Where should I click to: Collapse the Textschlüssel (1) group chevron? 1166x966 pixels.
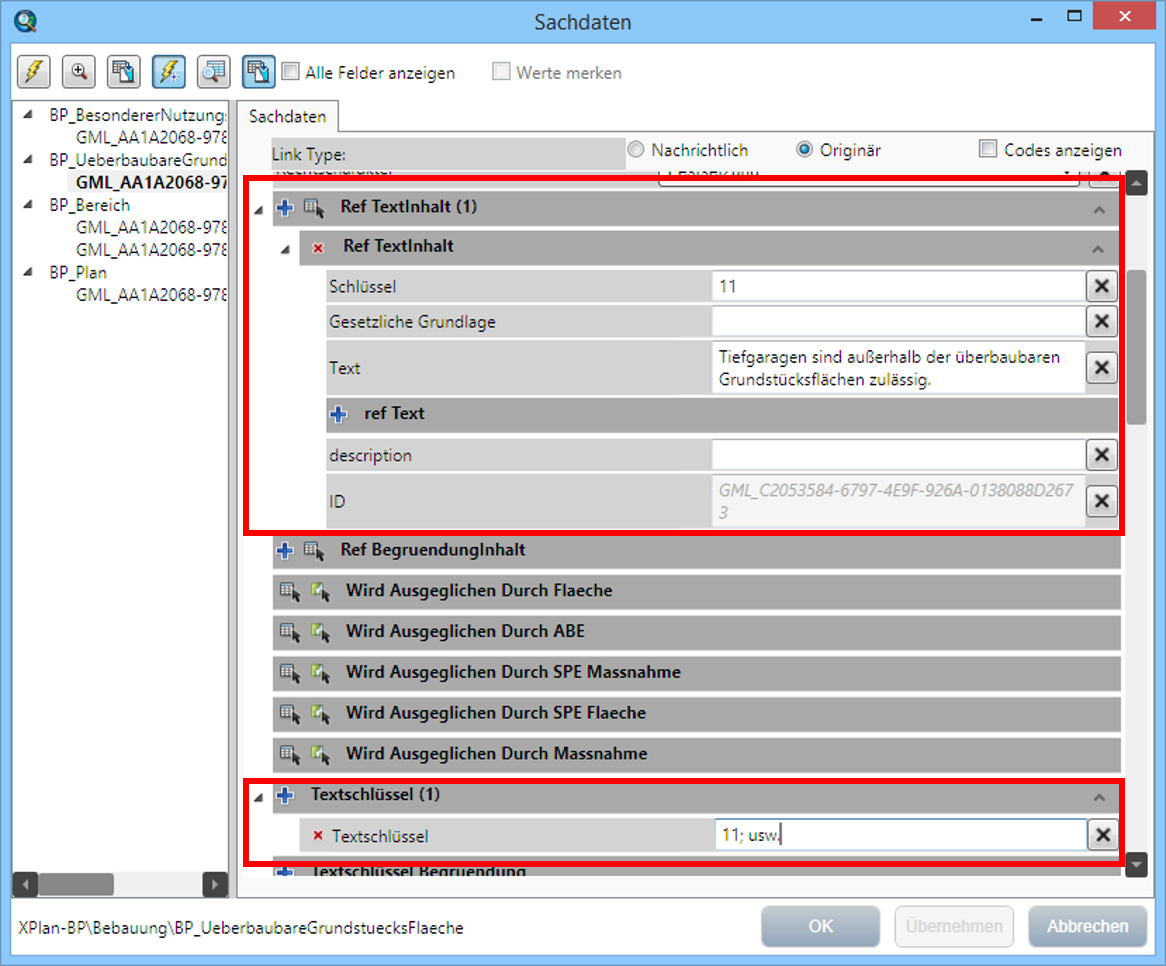(1099, 797)
